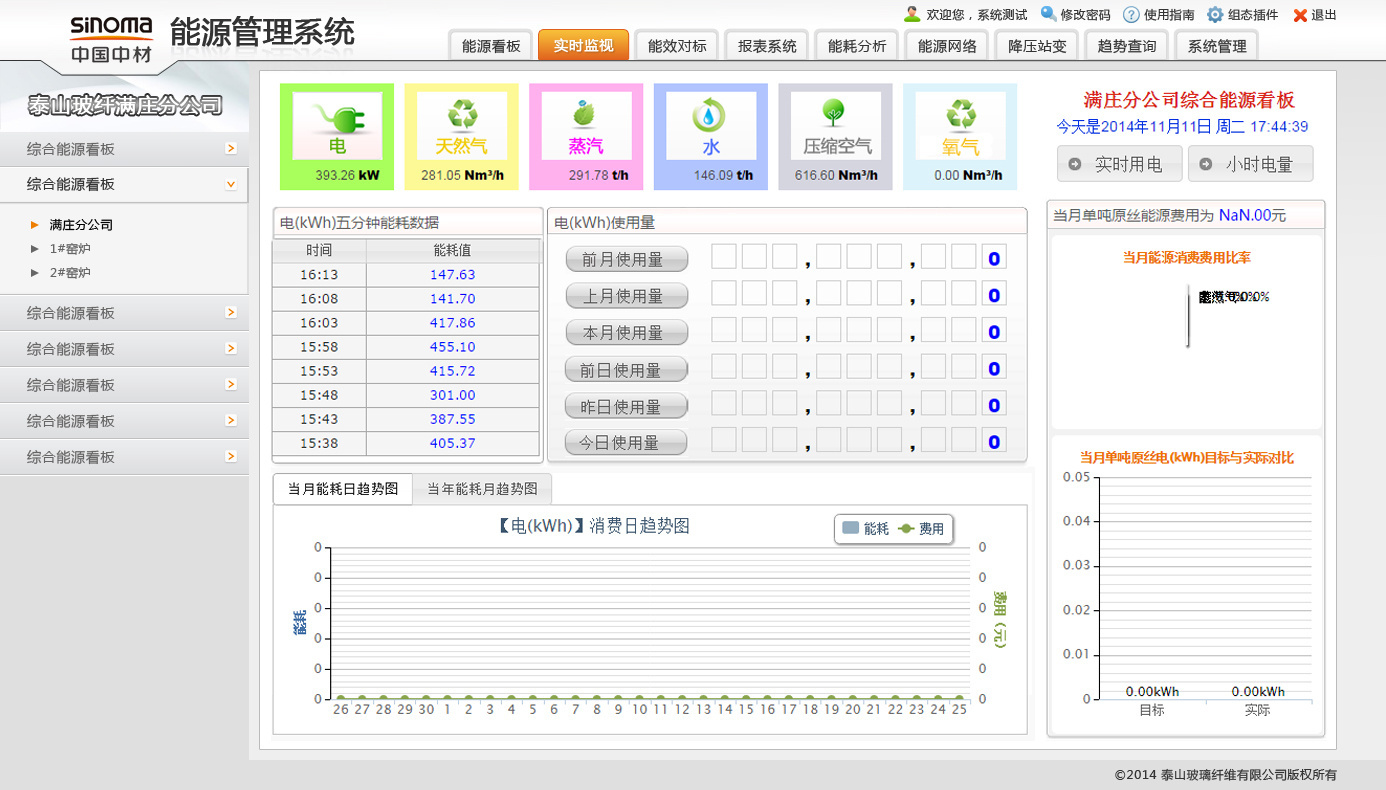Click the 实时用电 button
Image resolution: width=1386 pixels, height=790 pixels.
pos(1119,164)
